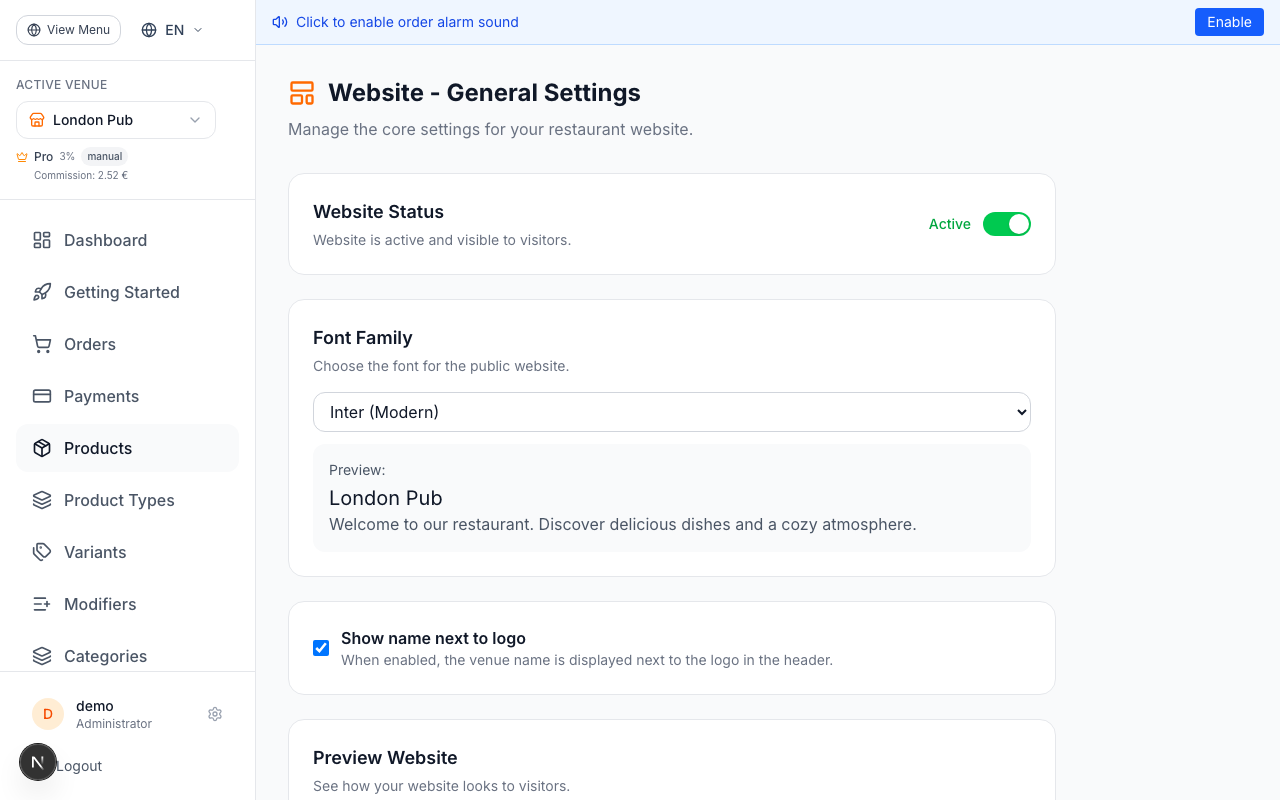This screenshot has height=800, width=1280.
Task: Click the Orders cart icon
Action: [41, 344]
